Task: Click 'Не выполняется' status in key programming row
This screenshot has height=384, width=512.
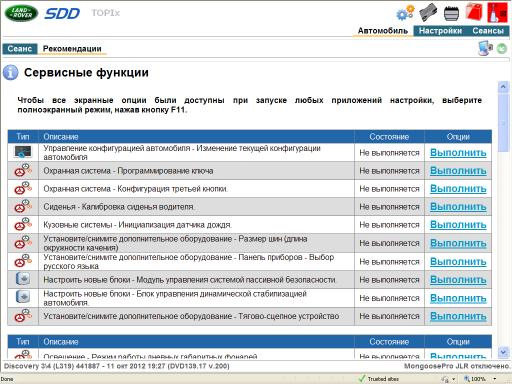Action: pos(389,171)
